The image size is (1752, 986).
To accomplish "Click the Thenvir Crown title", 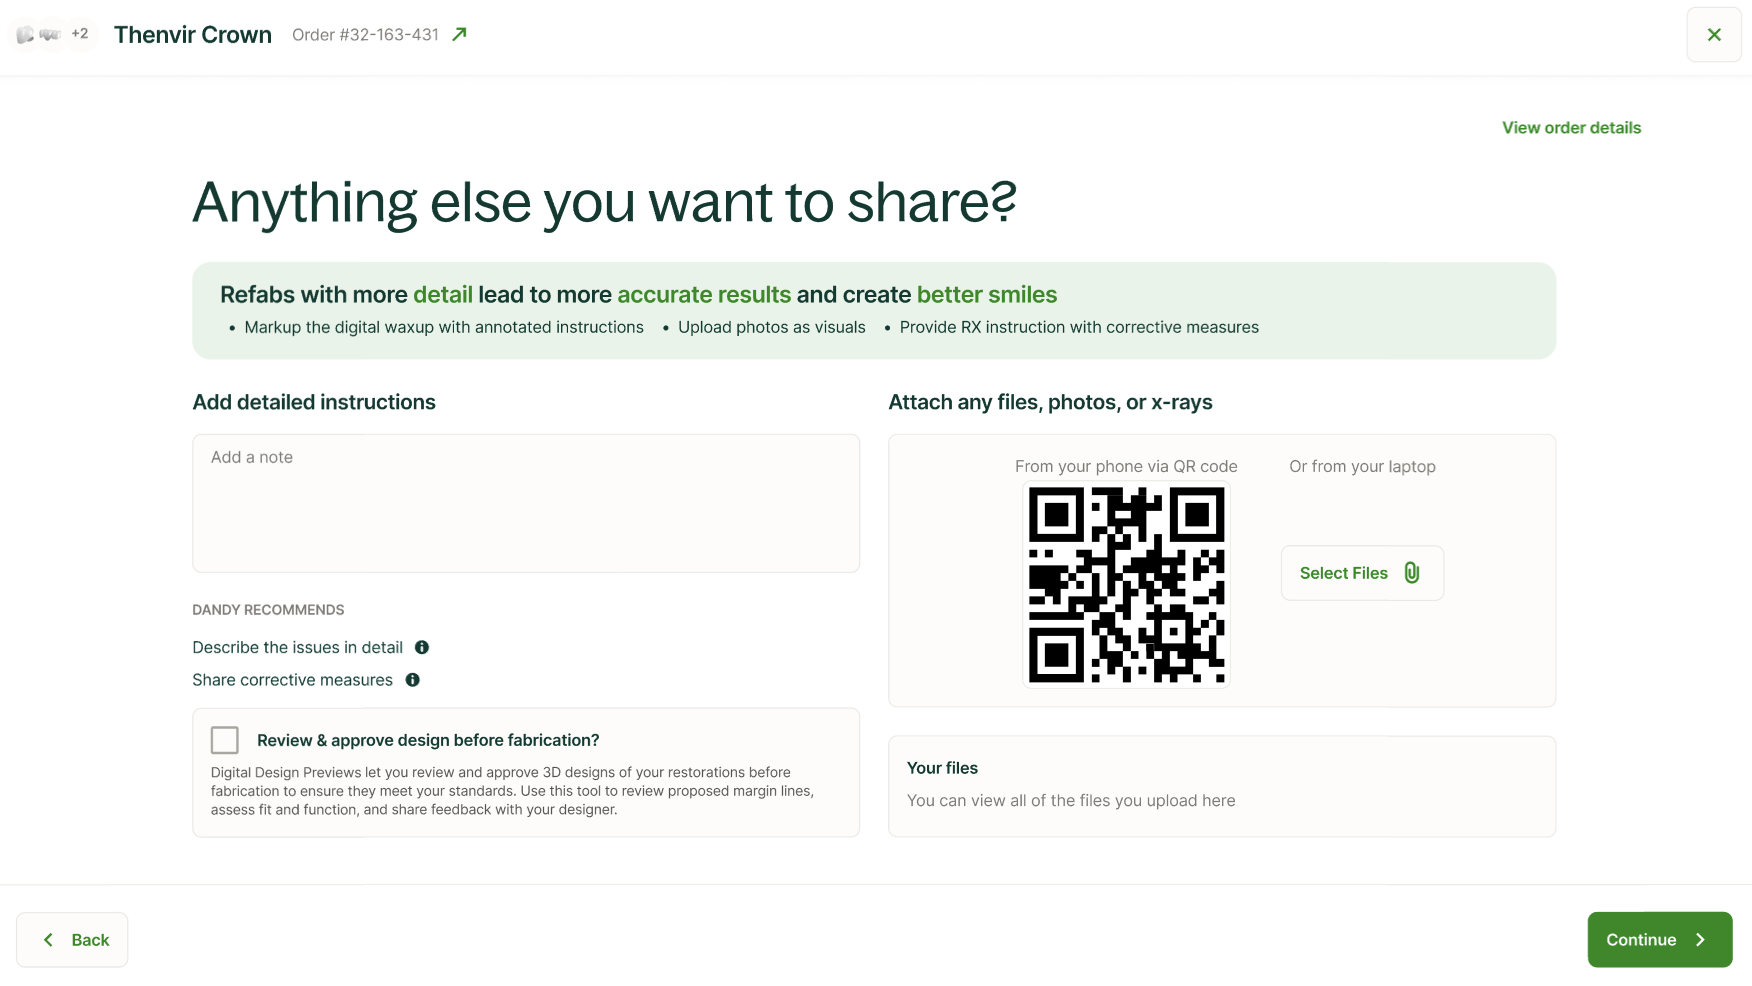I will (x=193, y=35).
